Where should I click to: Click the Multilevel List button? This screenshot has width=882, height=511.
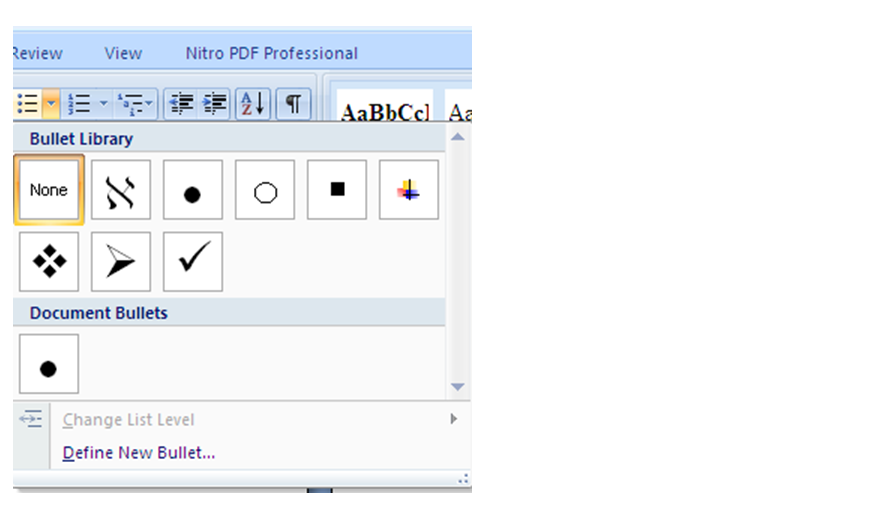[x=130, y=103]
